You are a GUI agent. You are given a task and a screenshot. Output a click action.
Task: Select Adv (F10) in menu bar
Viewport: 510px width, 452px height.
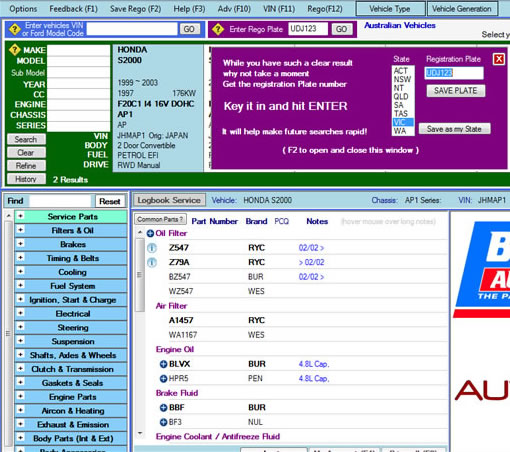[x=234, y=9]
